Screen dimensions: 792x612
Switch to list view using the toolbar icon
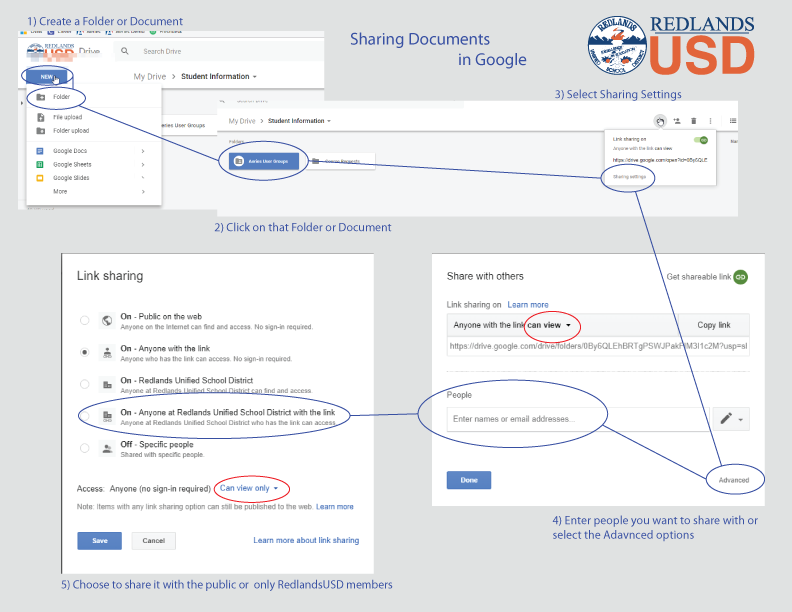pos(733,121)
